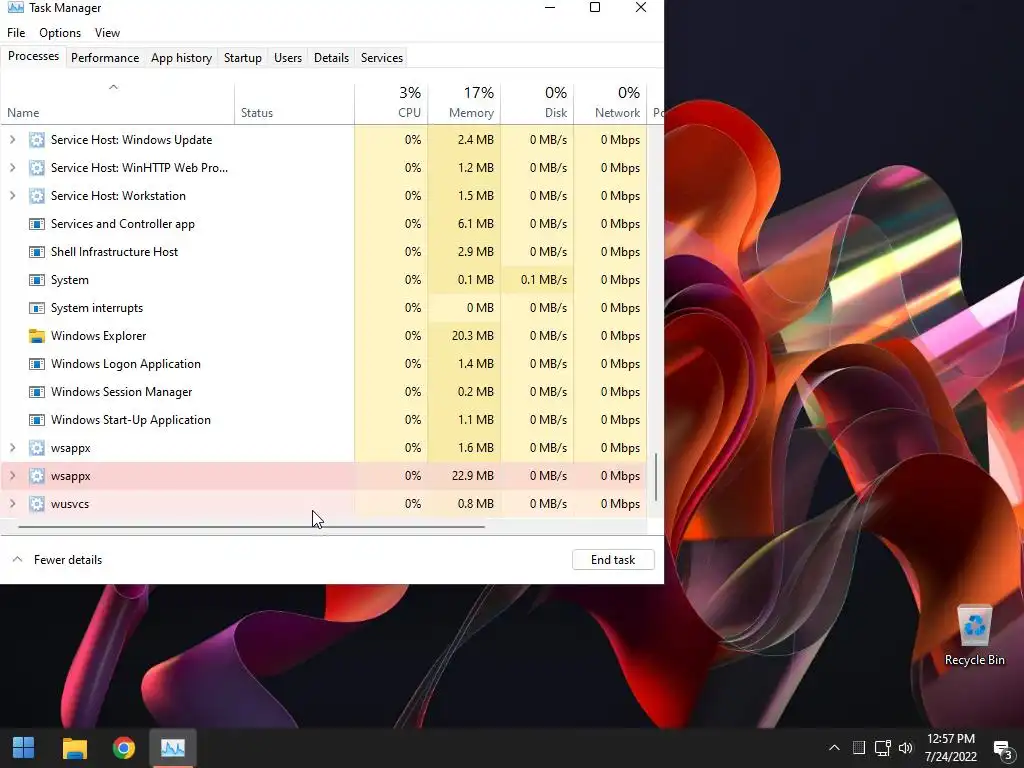This screenshot has width=1024, height=768.
Task: Open the Recycle Bin desktop icon
Action: (974, 635)
